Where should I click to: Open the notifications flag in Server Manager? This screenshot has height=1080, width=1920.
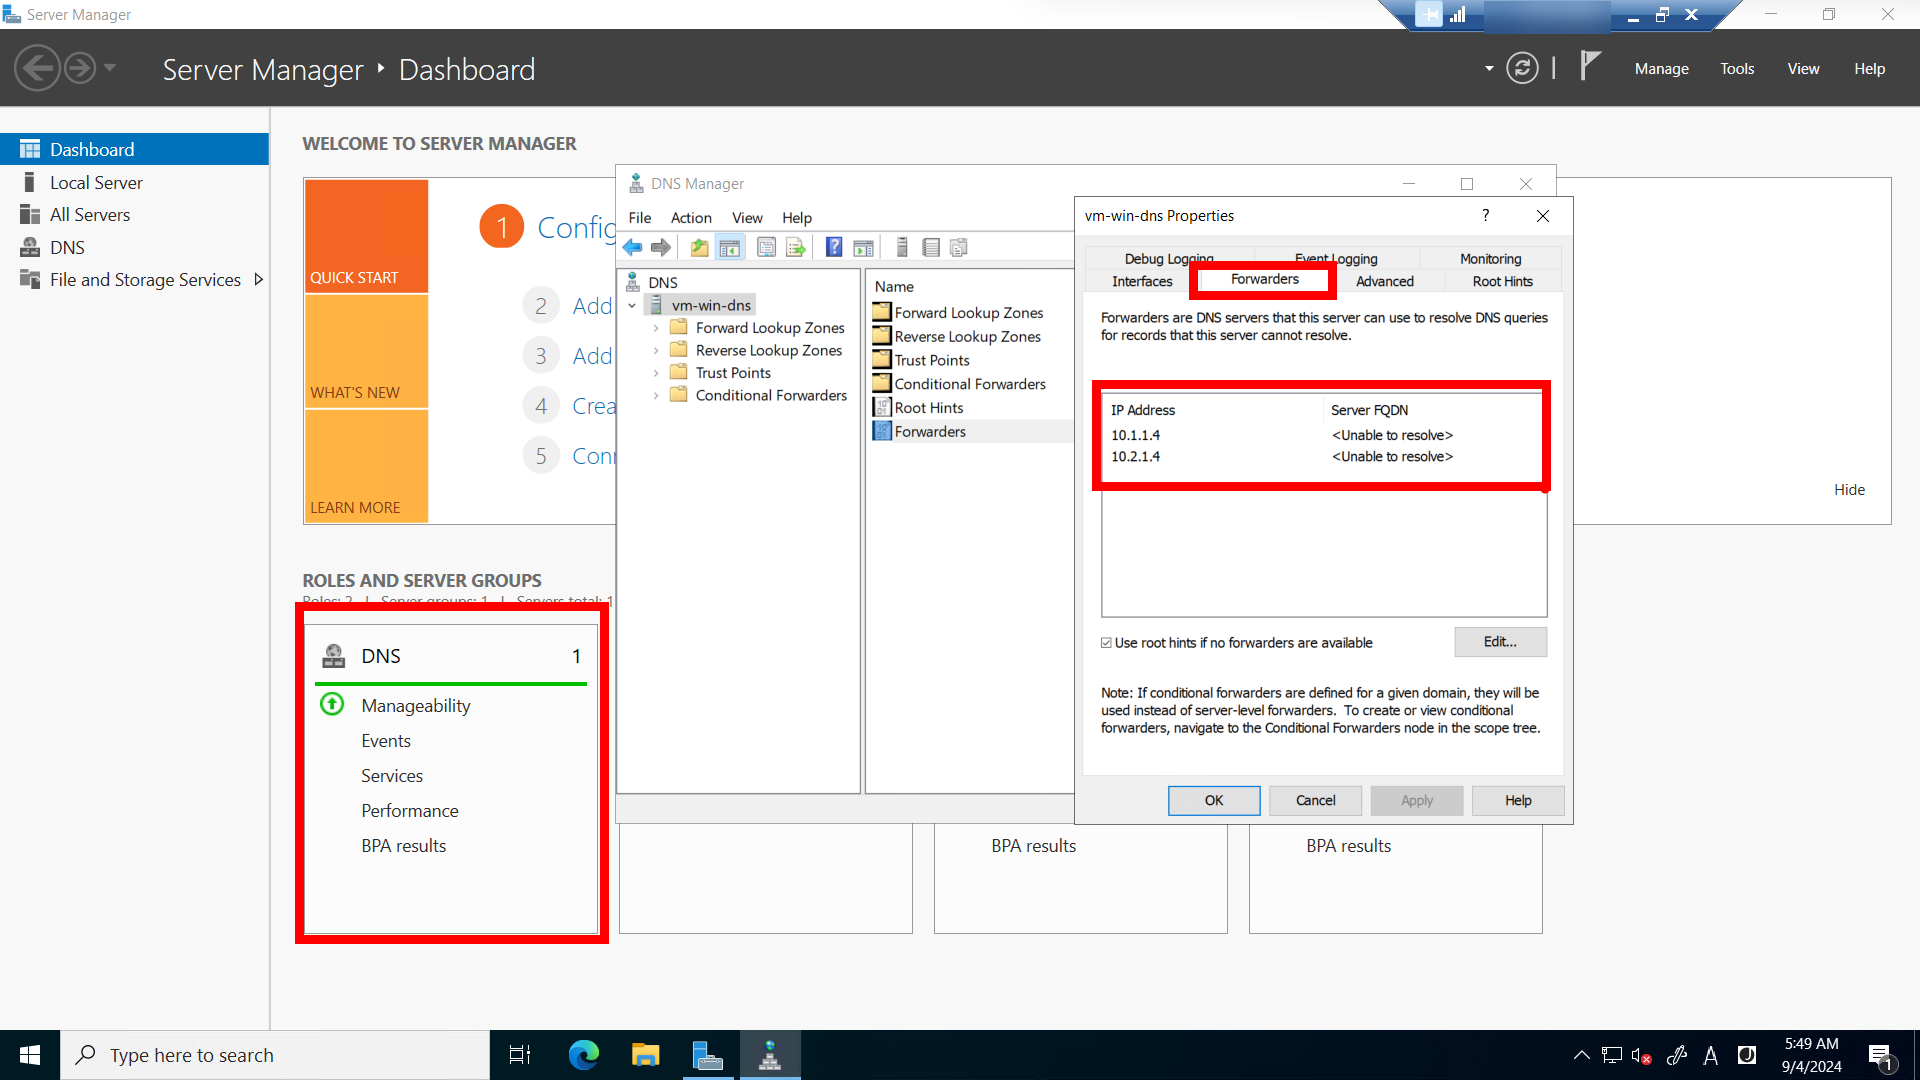click(x=1590, y=66)
